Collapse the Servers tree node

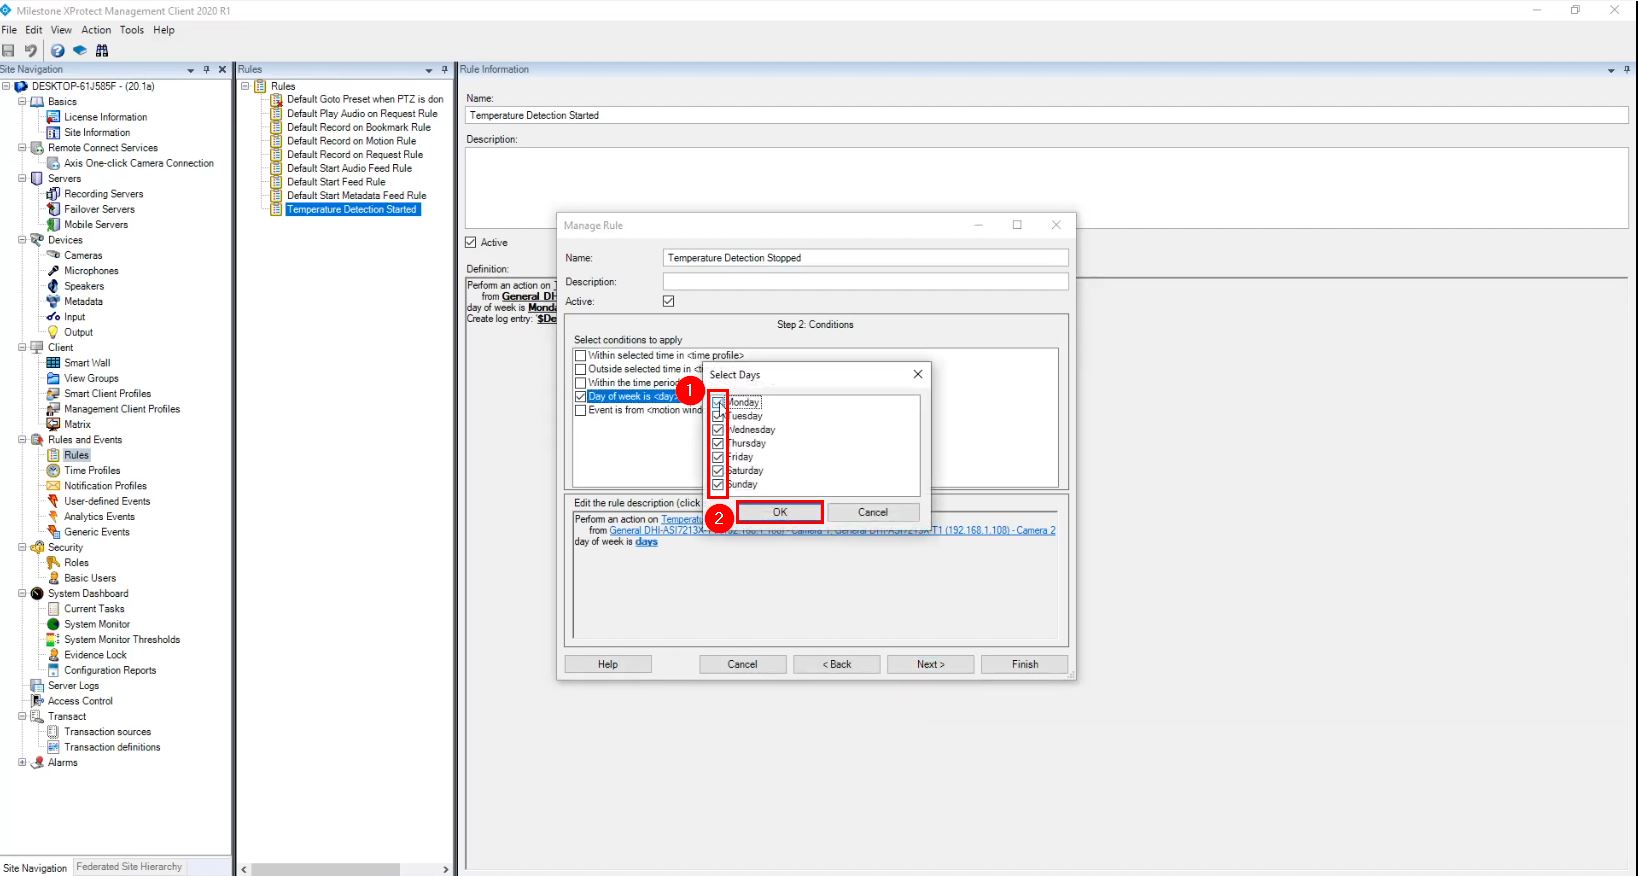click(22, 179)
